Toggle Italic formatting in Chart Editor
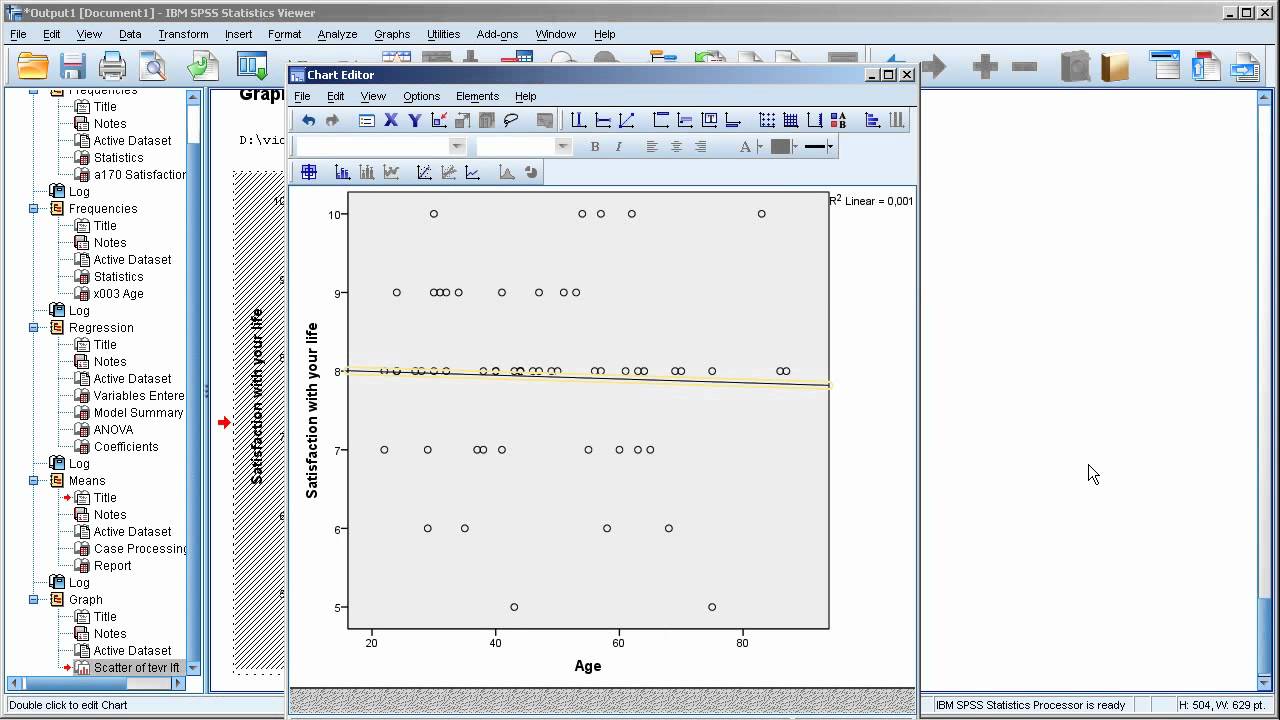 pos(618,146)
